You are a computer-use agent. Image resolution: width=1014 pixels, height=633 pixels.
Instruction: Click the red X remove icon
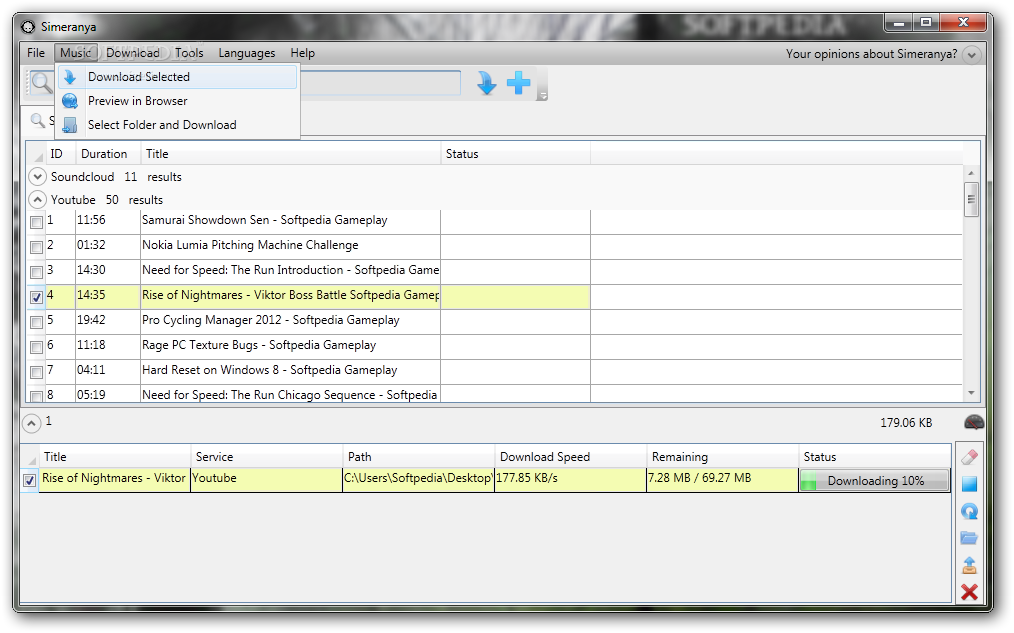969,592
